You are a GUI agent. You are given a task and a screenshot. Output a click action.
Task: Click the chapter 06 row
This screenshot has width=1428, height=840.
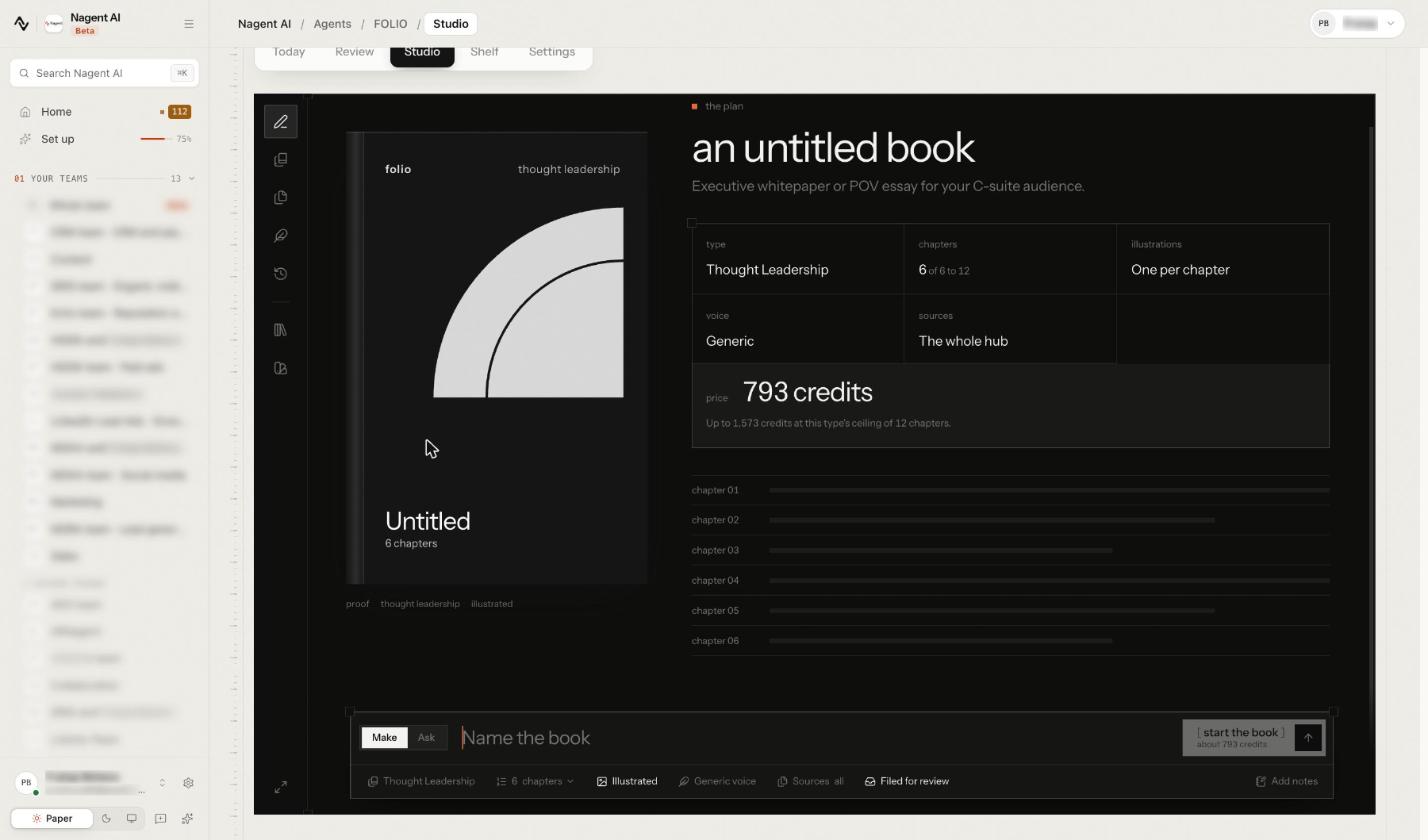(x=1010, y=641)
